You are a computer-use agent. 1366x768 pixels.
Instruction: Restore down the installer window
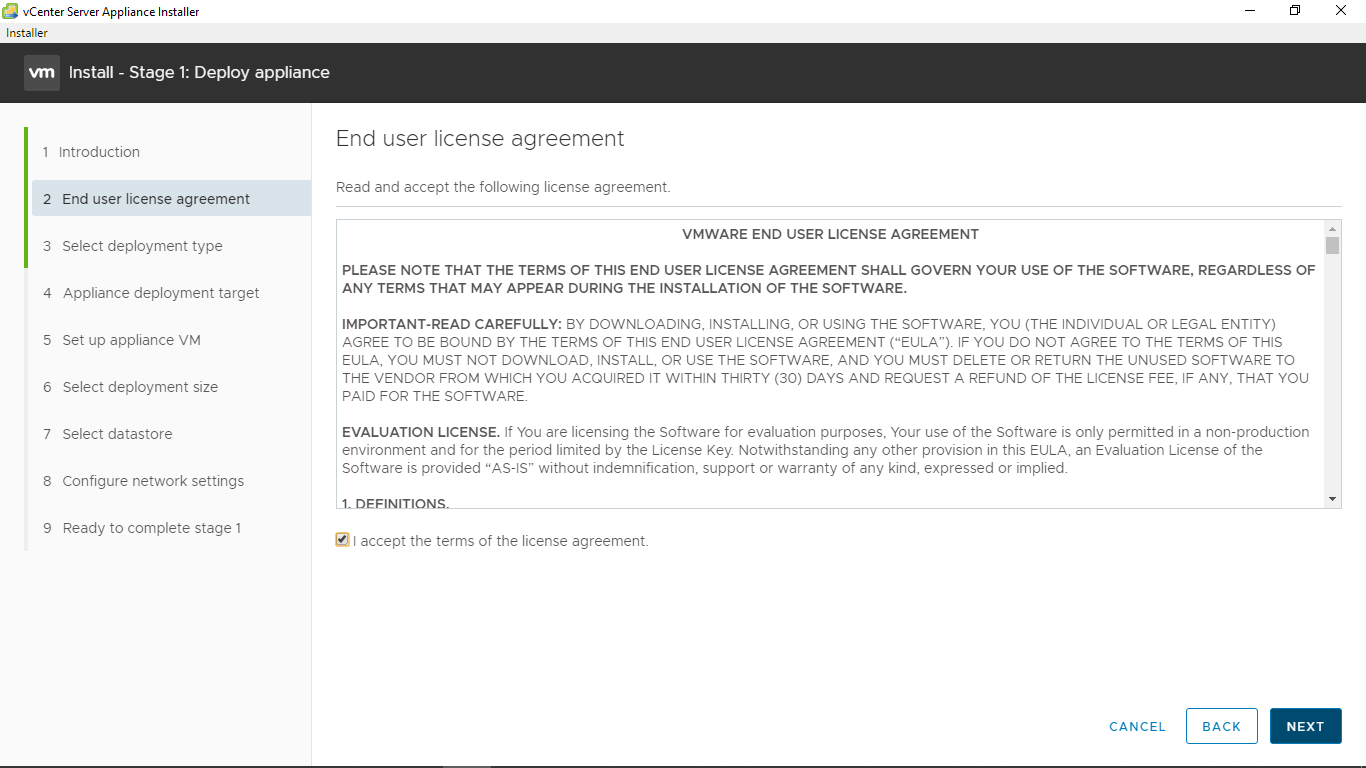coord(1295,11)
